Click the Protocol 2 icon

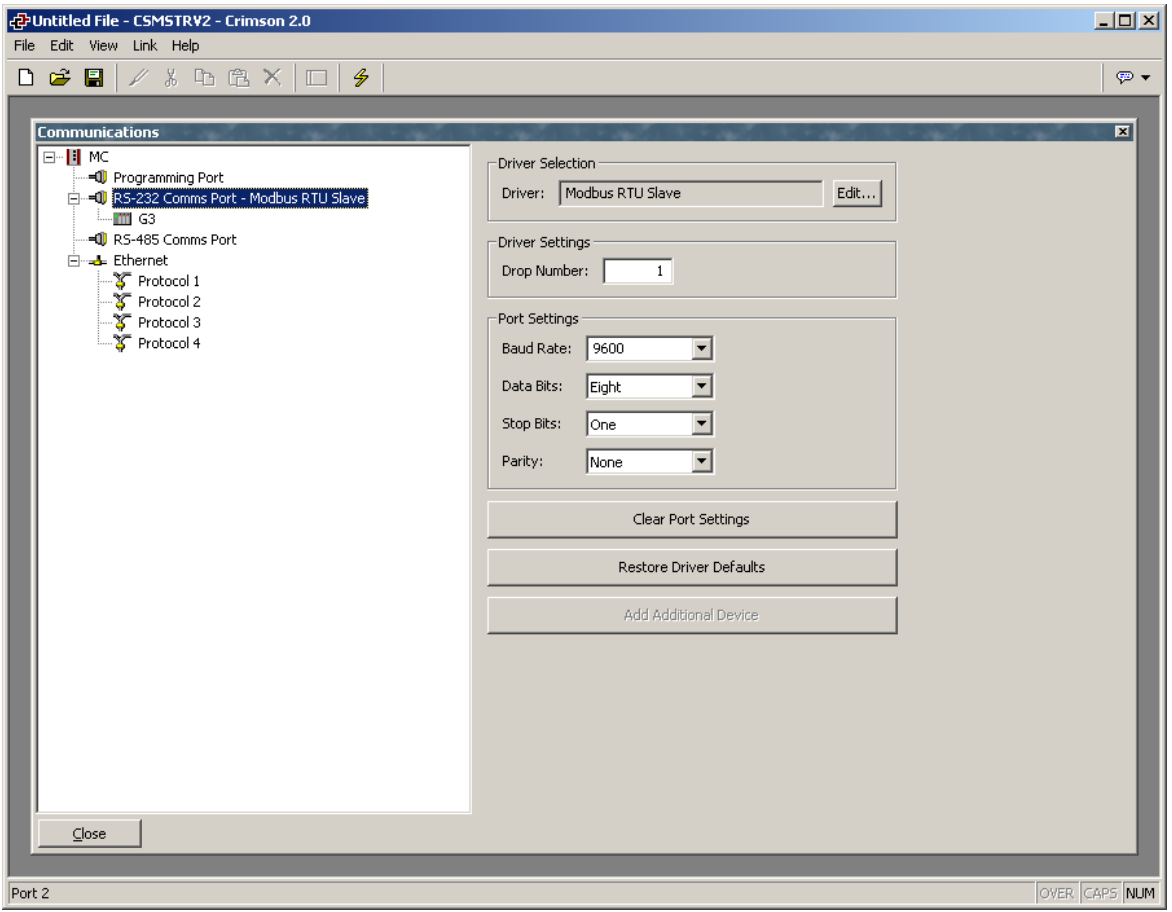(123, 302)
